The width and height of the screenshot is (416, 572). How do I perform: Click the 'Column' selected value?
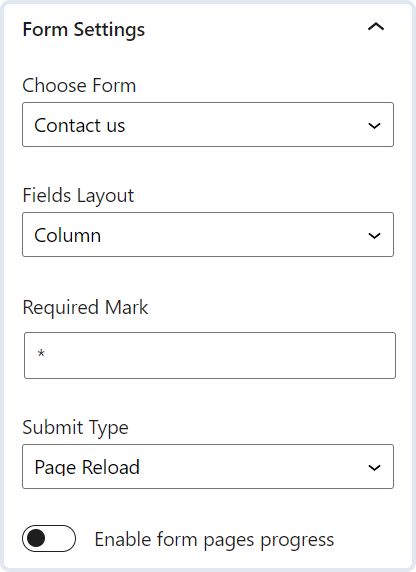click(68, 235)
